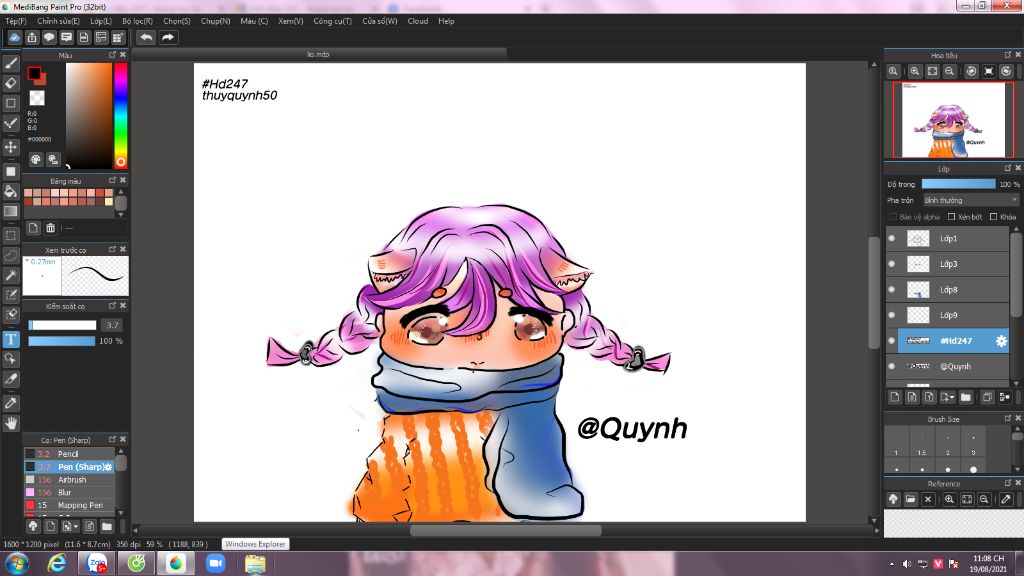Hide the #Hd247 layer
Screen dimensions: 1024x576
coord(891,340)
